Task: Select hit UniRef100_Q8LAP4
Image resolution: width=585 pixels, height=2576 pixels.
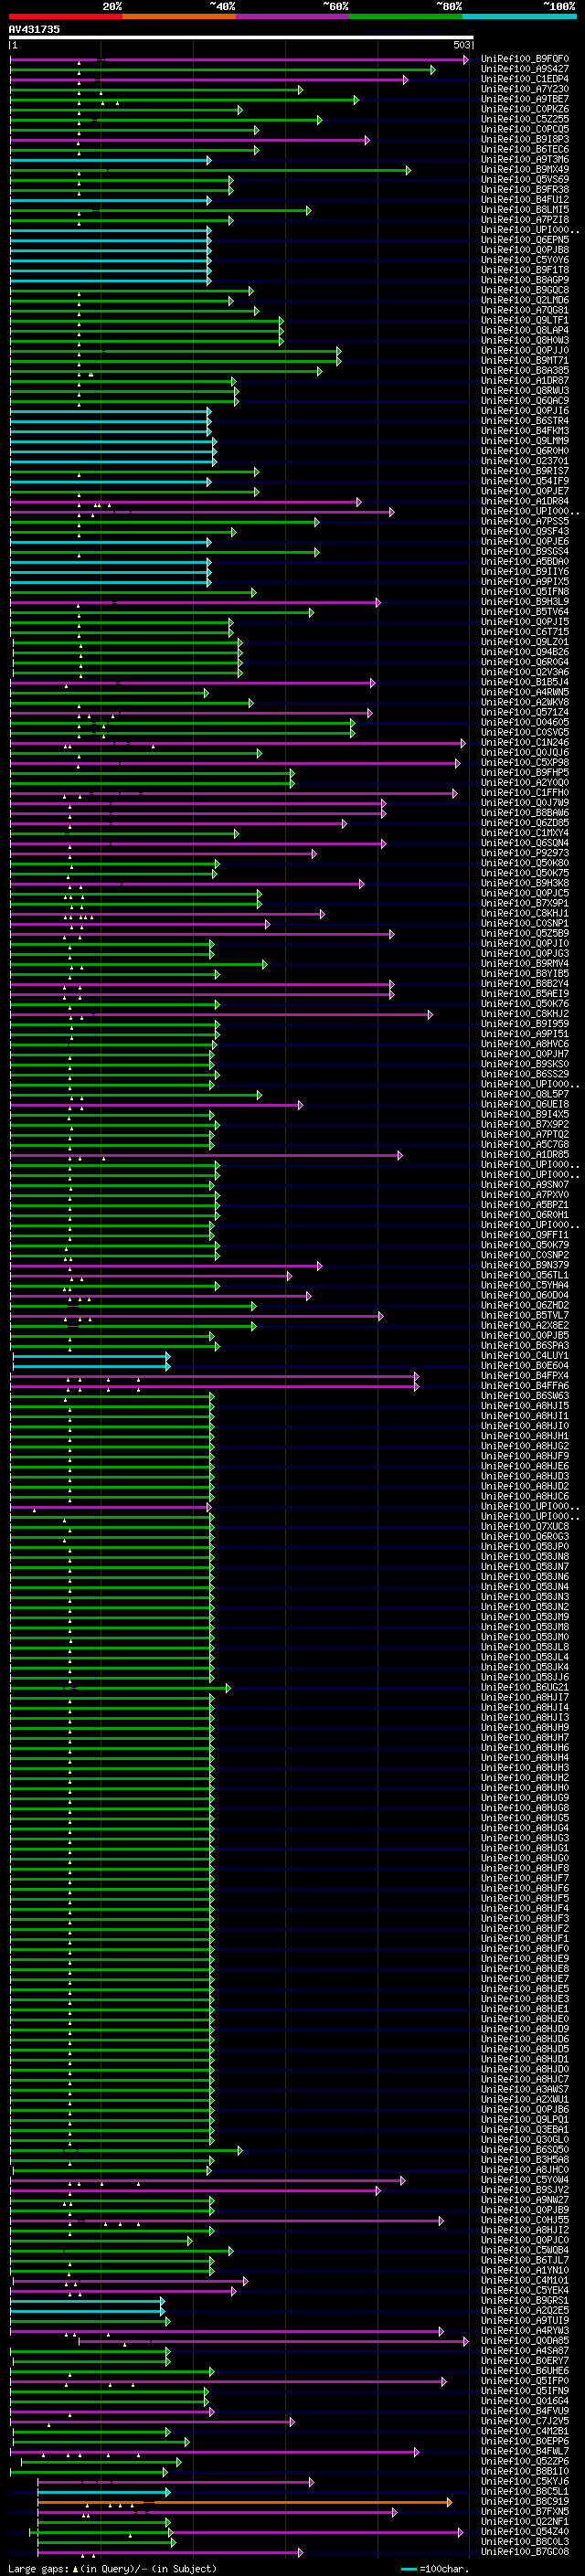Action: (x=525, y=330)
